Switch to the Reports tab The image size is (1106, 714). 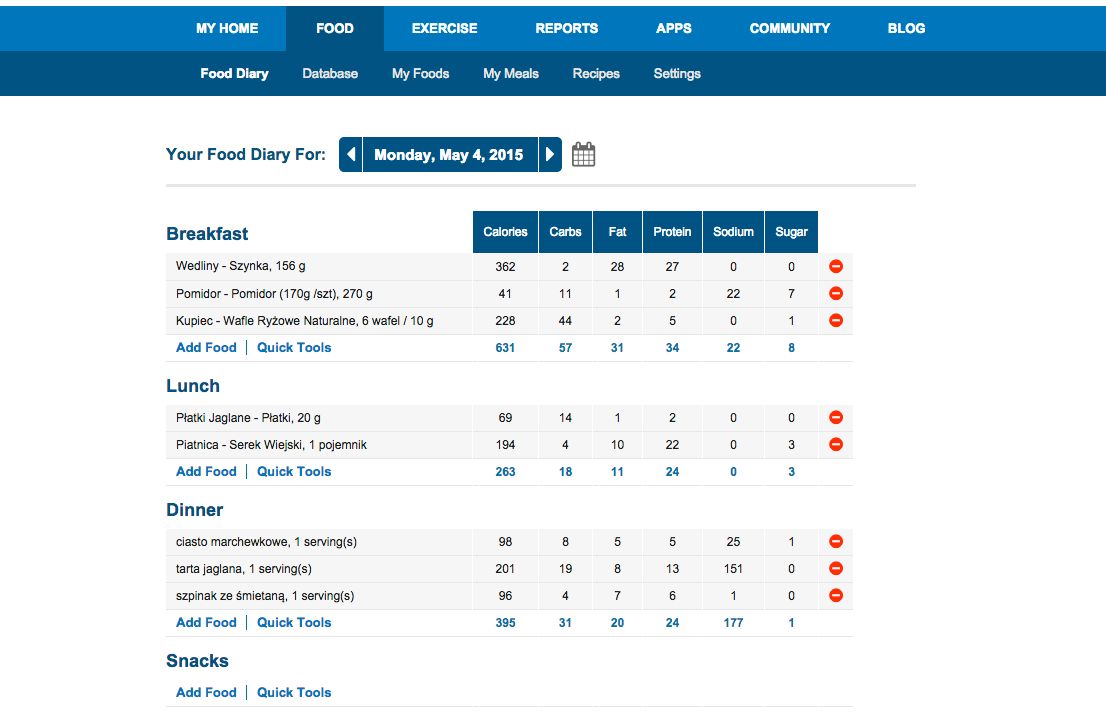[566, 28]
